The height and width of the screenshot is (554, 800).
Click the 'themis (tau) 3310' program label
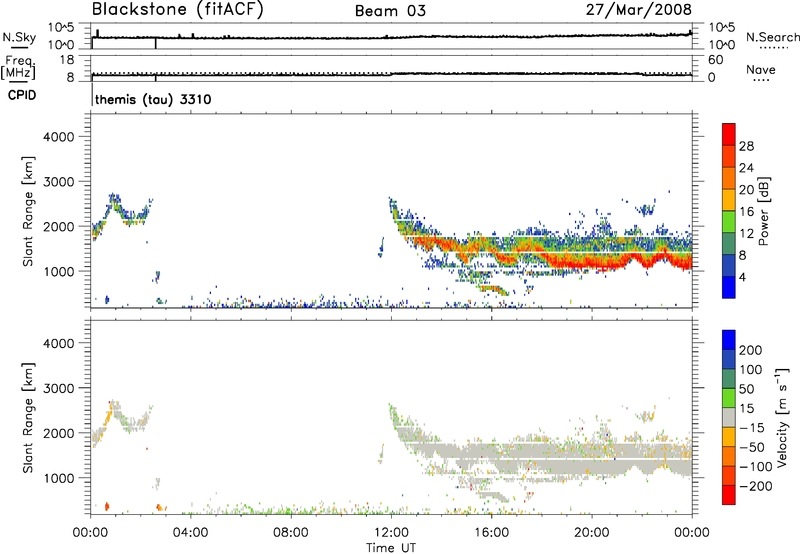(x=153, y=99)
